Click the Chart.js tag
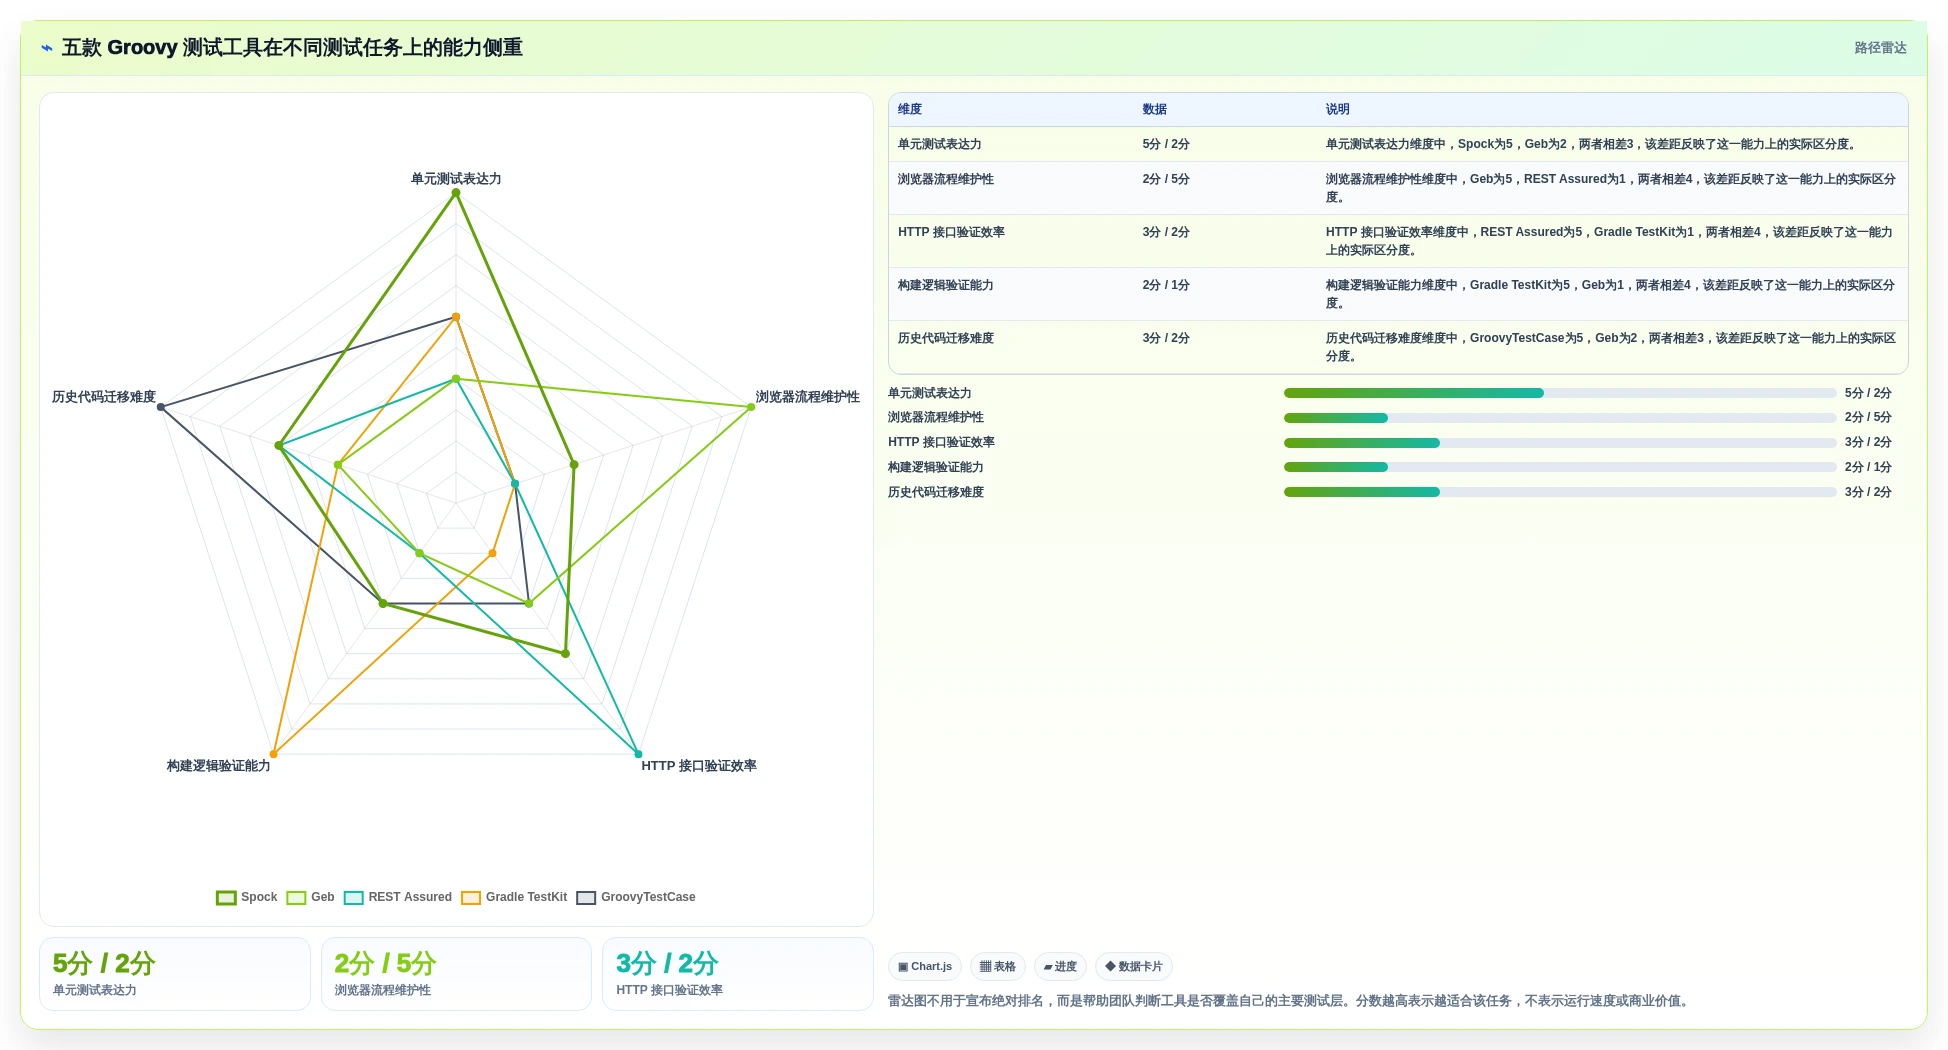This screenshot has width=1948, height=1050. [925, 967]
